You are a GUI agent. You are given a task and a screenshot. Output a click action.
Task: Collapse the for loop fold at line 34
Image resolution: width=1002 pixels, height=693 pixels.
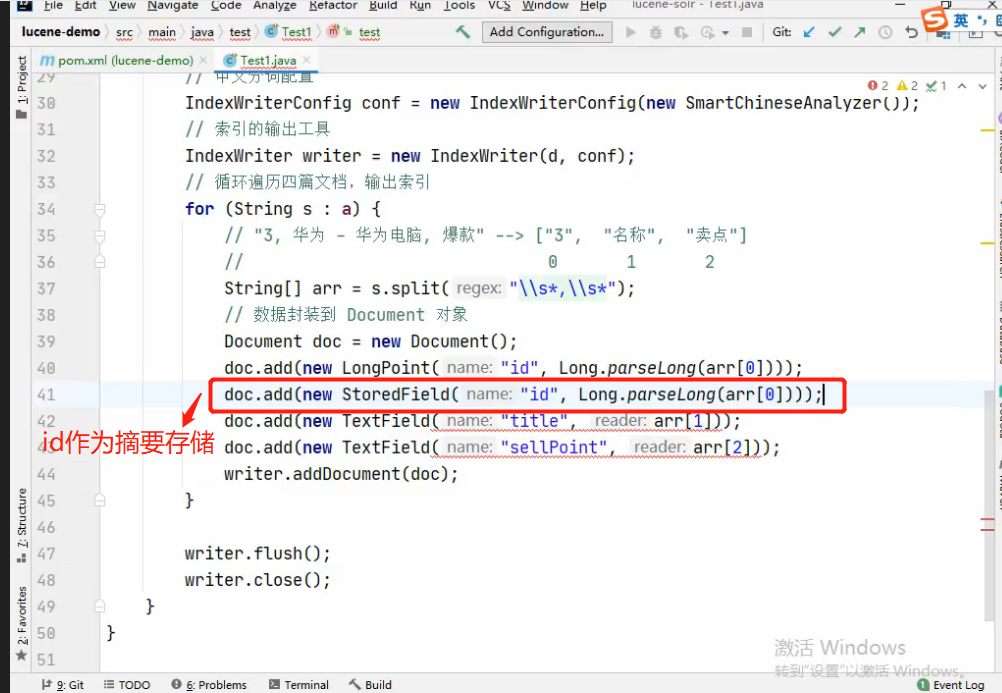coord(100,209)
